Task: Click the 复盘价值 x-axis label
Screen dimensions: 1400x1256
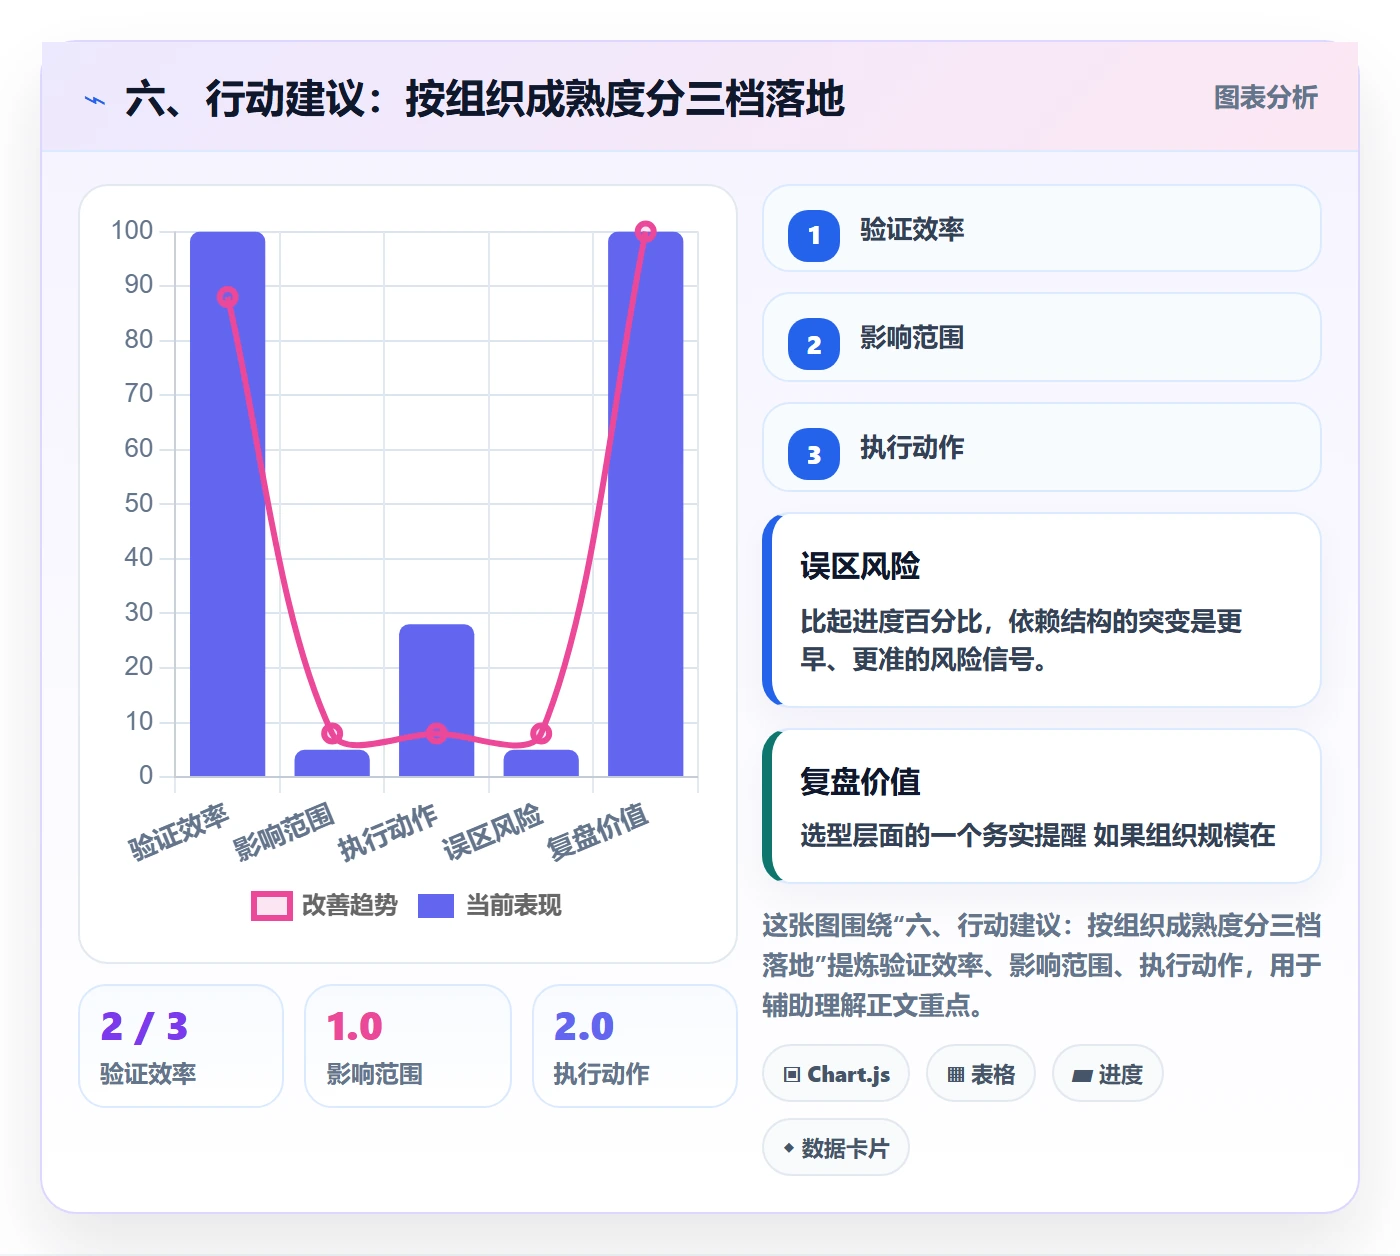Action: (598, 832)
